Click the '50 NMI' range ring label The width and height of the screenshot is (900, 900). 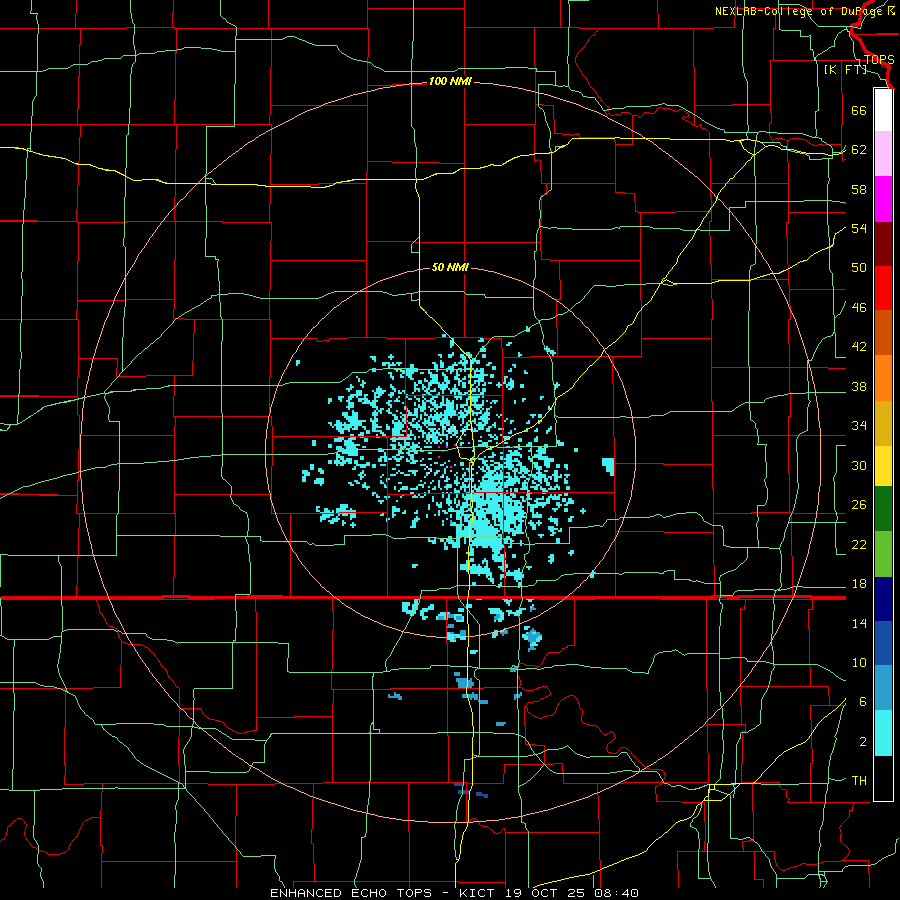pos(450,267)
